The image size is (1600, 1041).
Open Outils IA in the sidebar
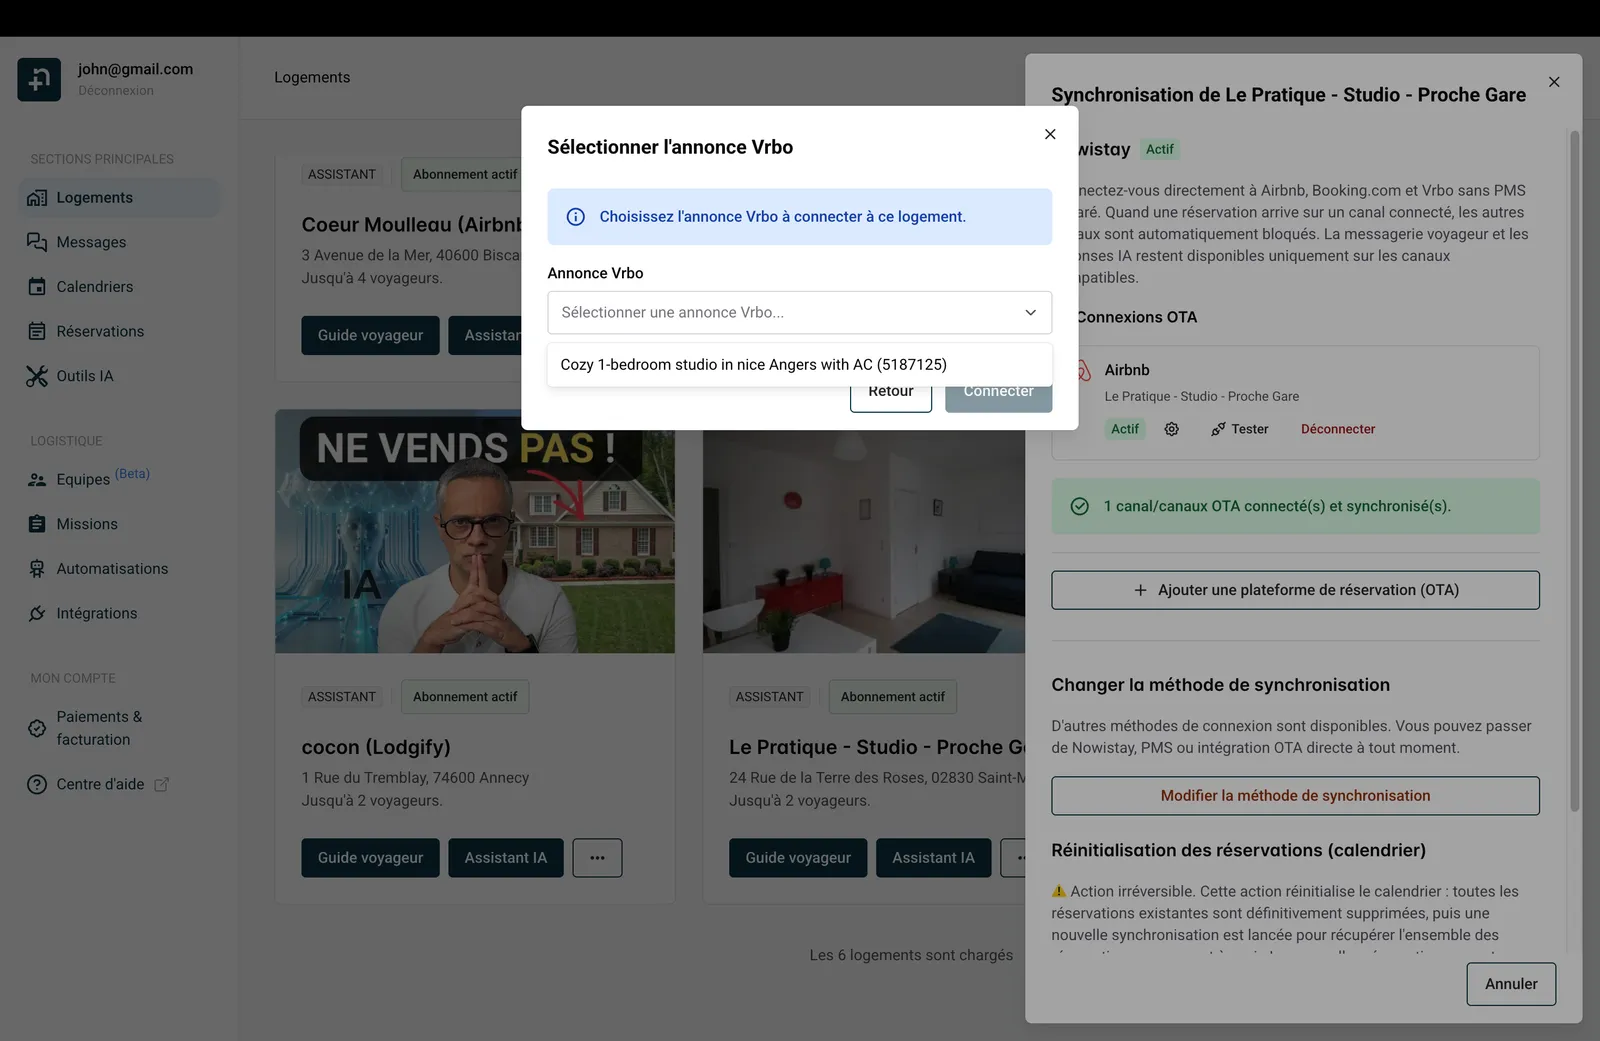click(x=120, y=376)
